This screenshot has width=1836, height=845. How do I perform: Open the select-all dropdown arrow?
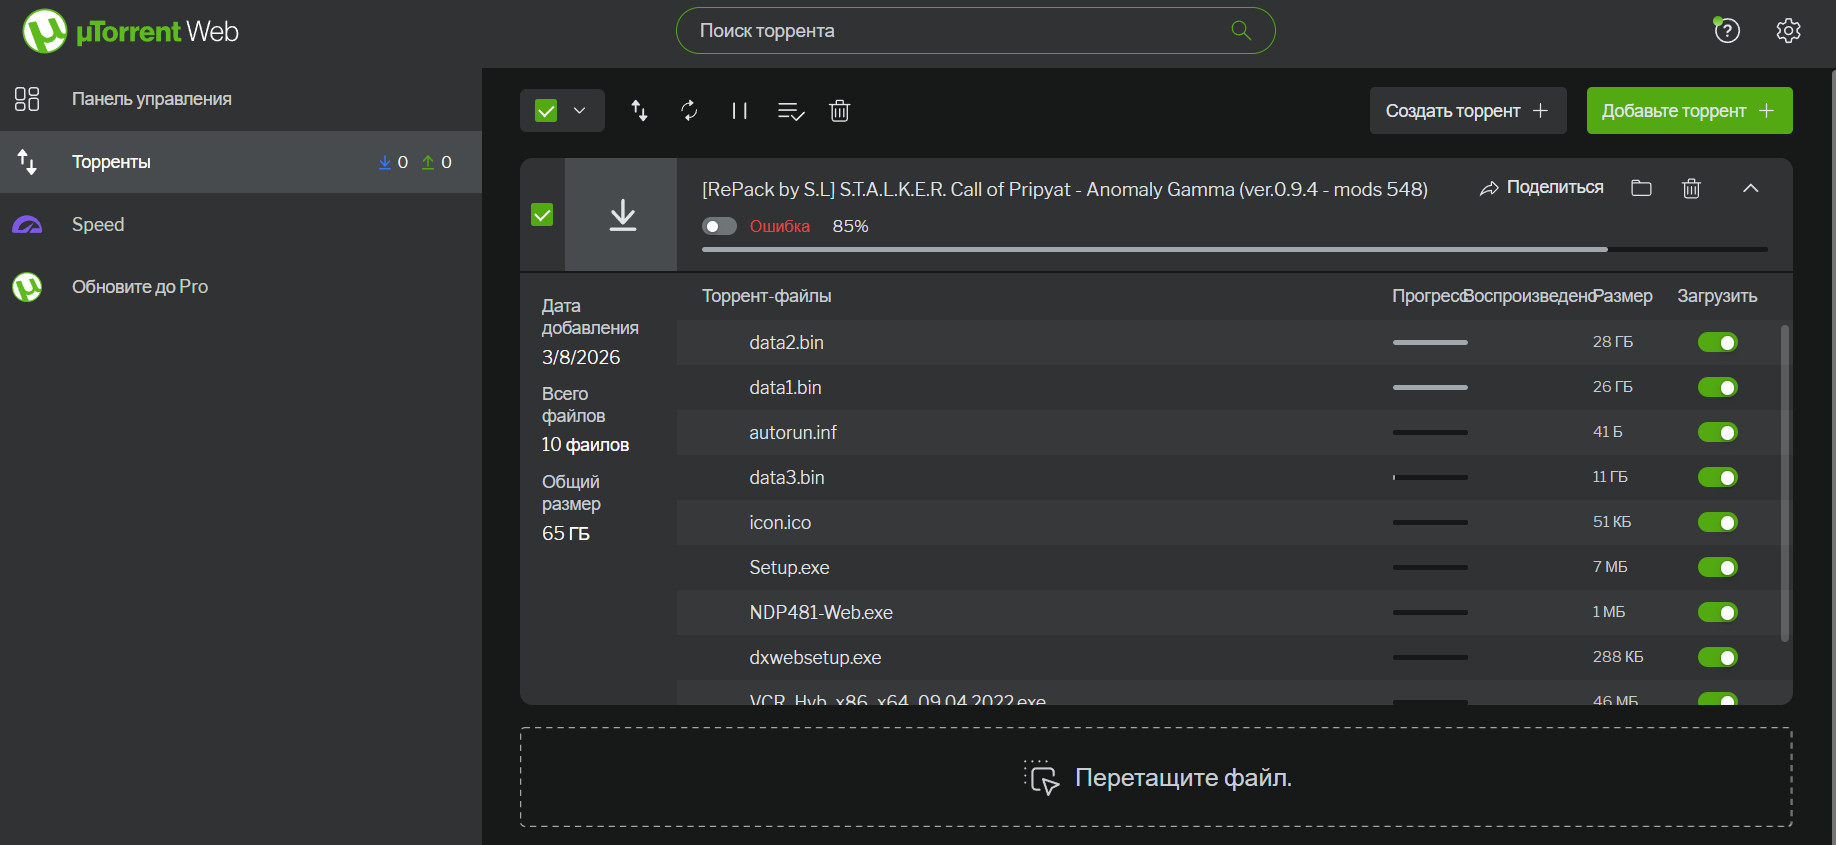coord(580,111)
